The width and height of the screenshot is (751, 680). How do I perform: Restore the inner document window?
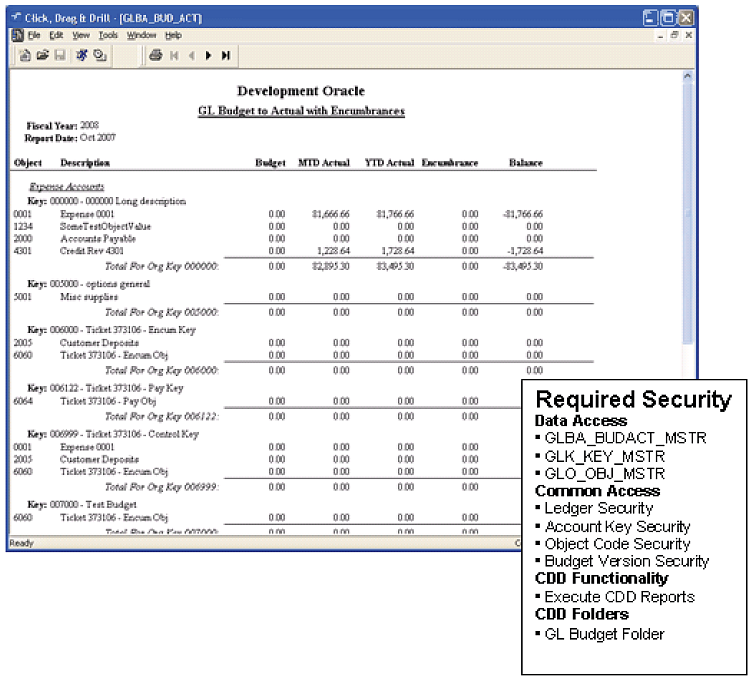click(675, 35)
